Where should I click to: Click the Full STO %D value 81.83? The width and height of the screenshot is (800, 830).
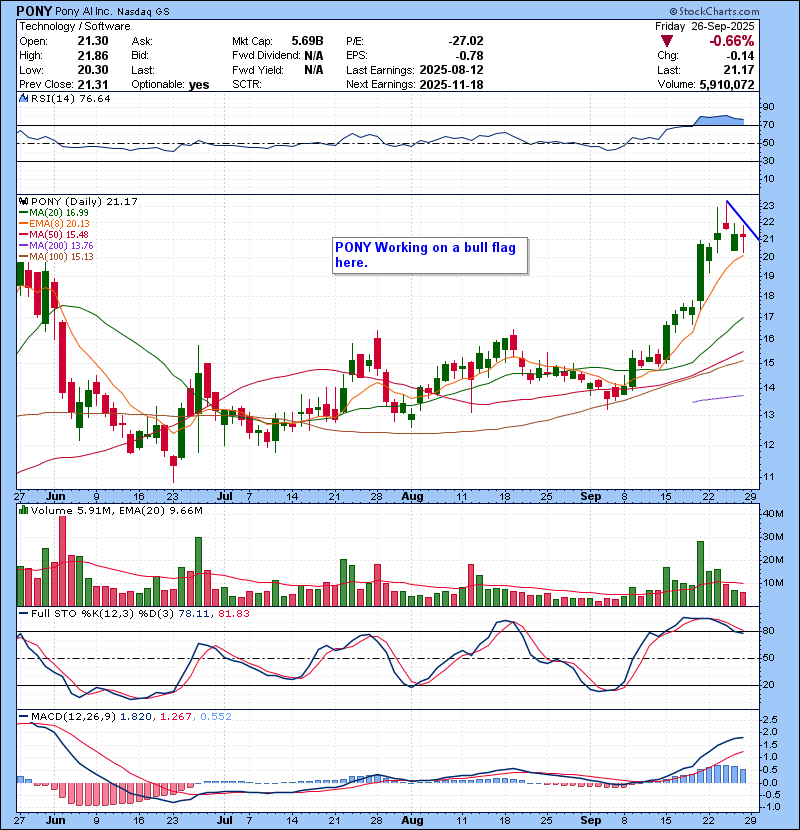tap(233, 614)
